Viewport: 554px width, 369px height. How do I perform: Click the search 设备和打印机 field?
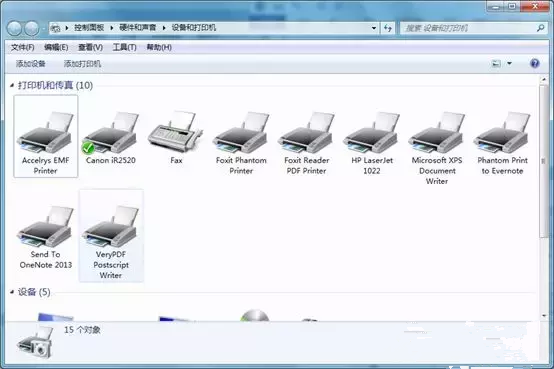[x=473, y=28]
